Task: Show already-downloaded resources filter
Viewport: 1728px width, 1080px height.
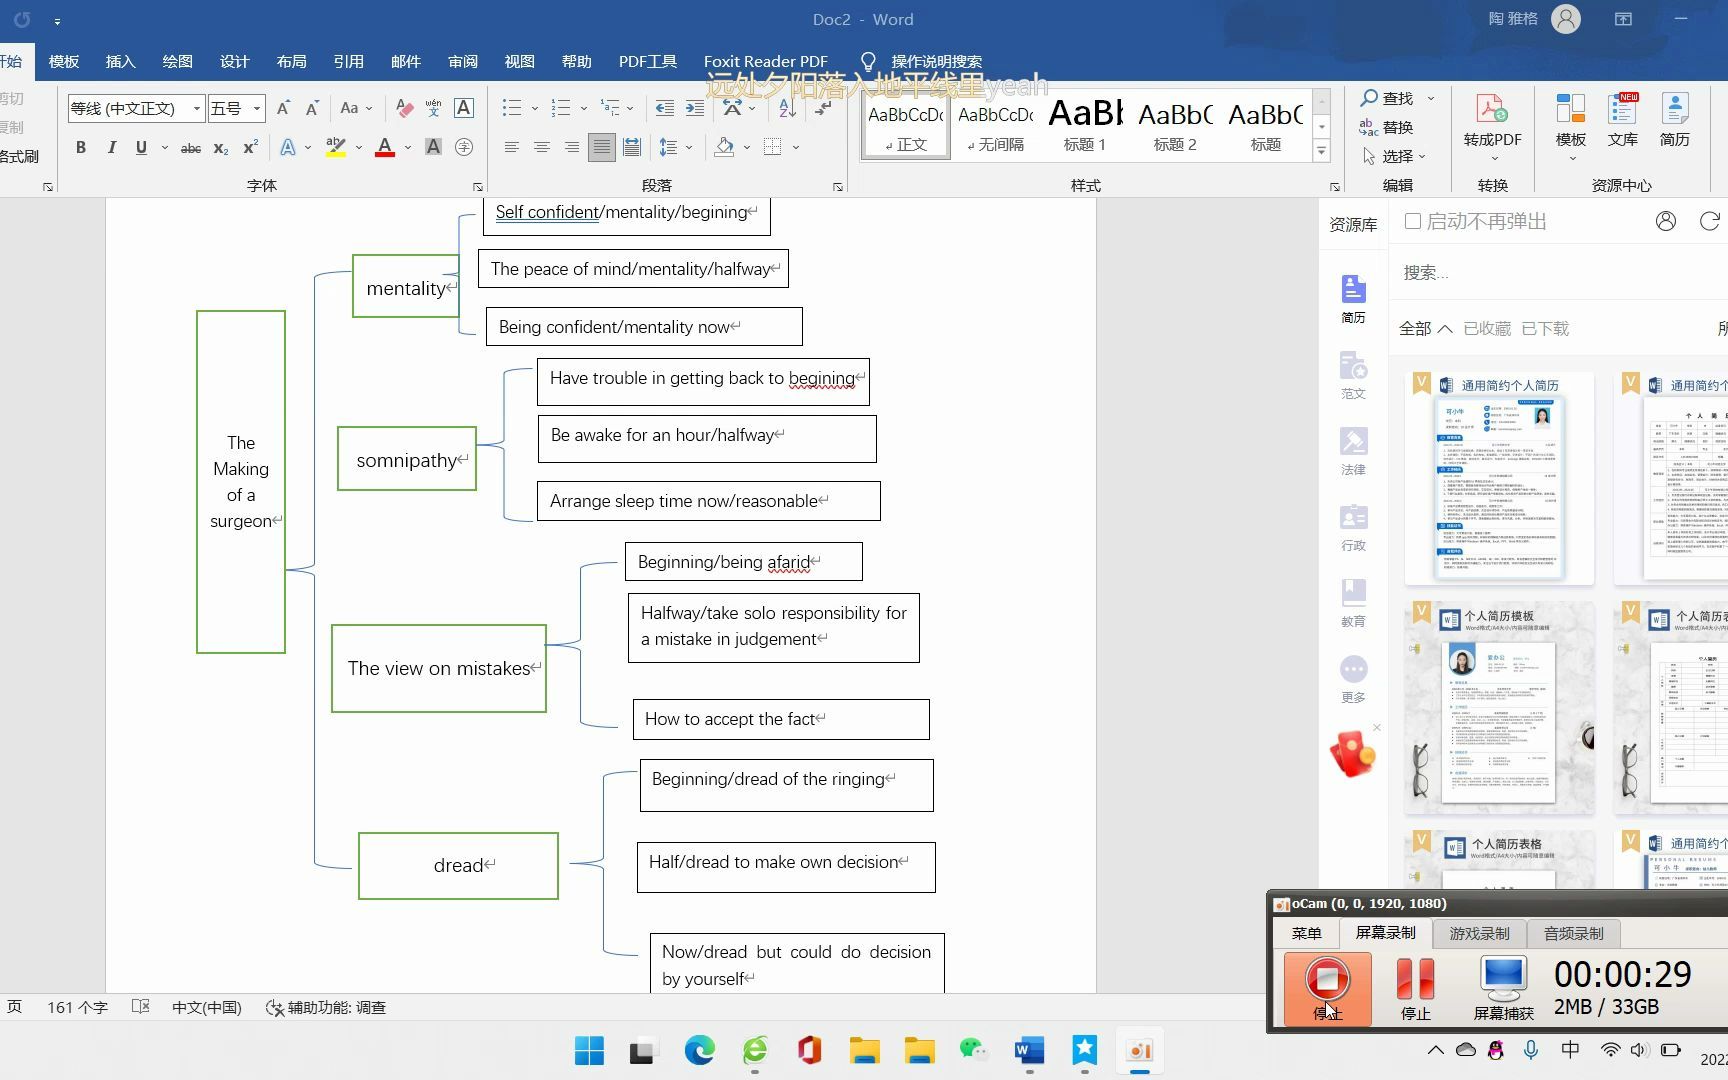Action: [x=1544, y=328]
